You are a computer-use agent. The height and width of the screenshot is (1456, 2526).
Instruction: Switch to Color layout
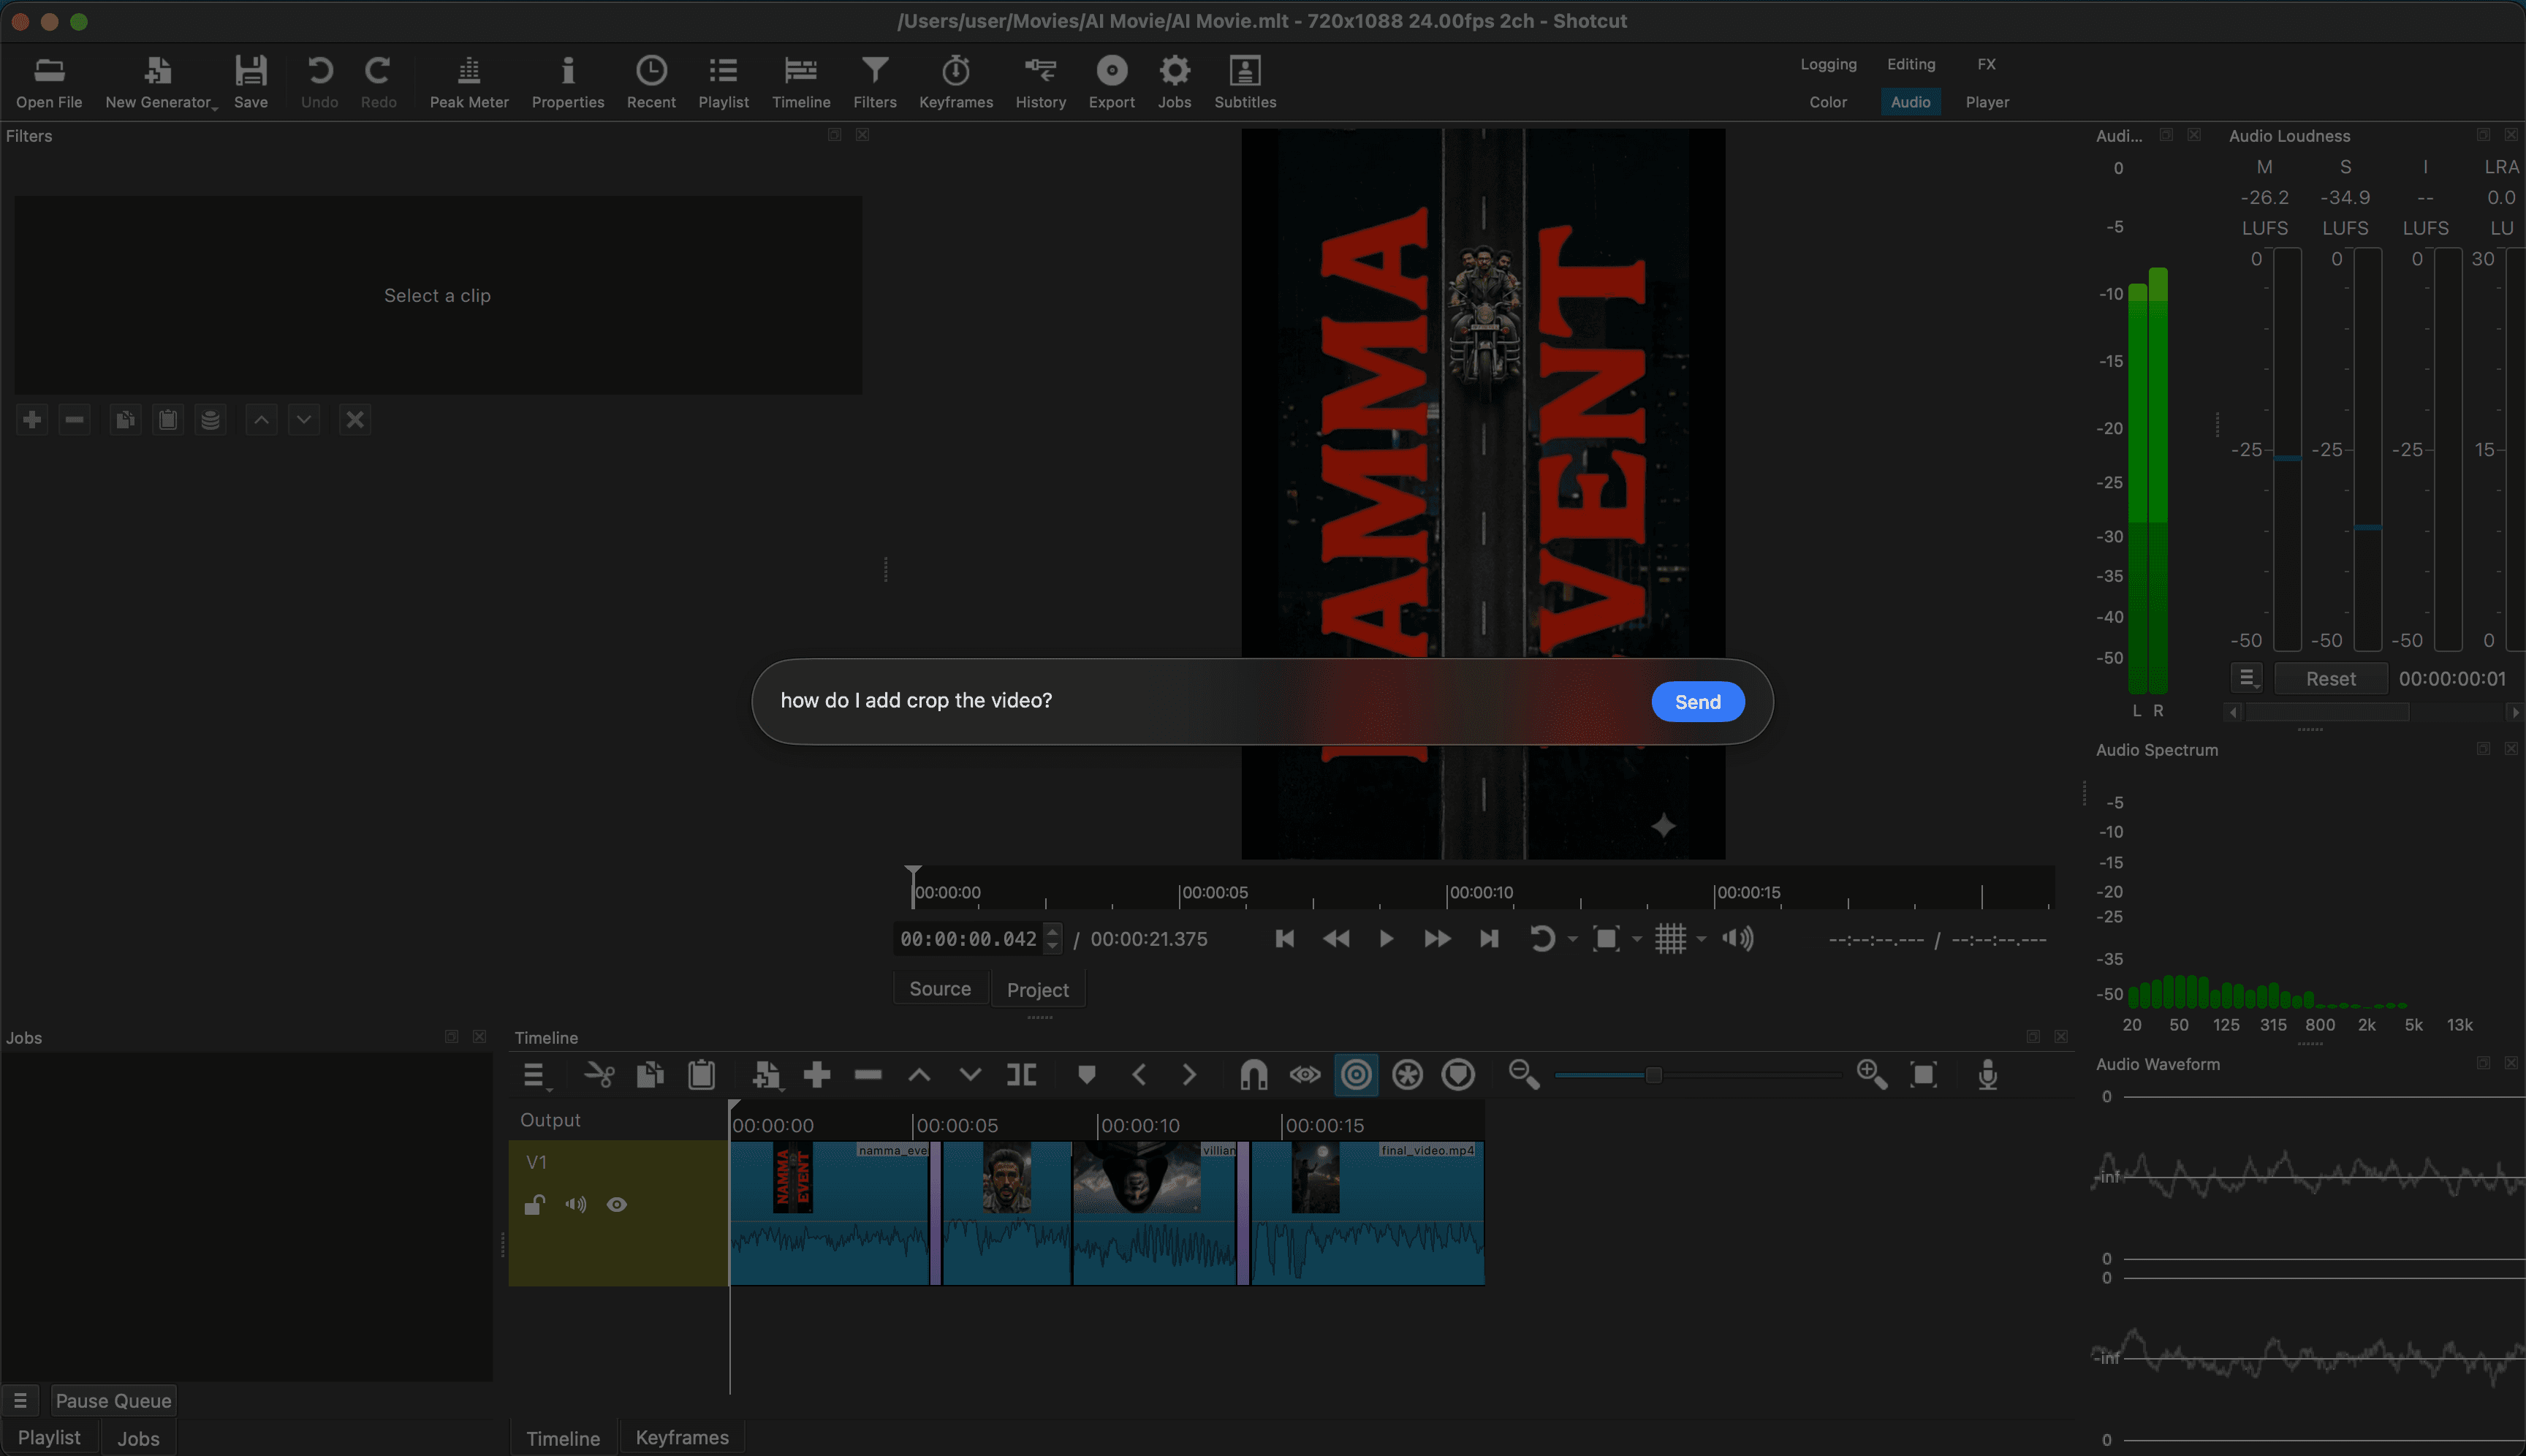[1827, 102]
